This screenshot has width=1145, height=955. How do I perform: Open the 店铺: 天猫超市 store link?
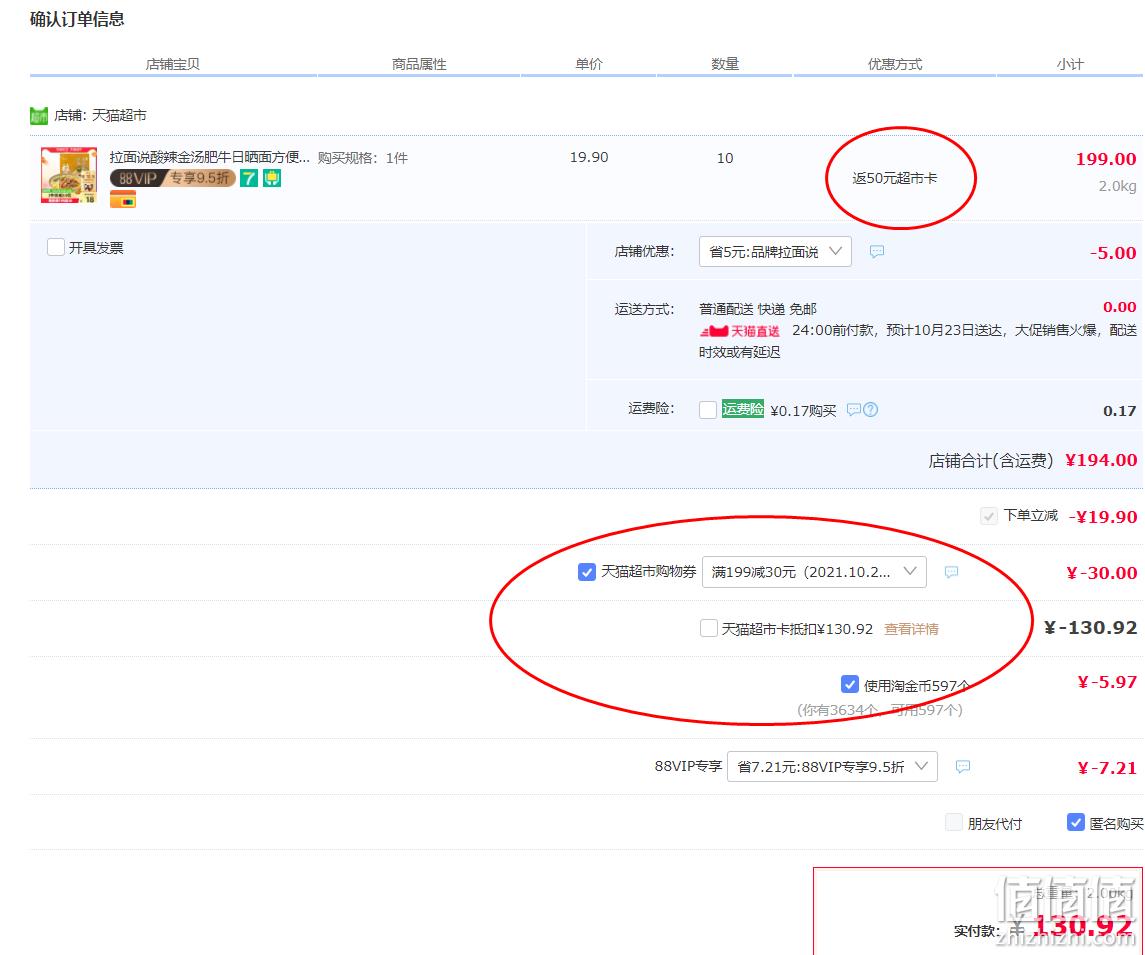coord(100,115)
